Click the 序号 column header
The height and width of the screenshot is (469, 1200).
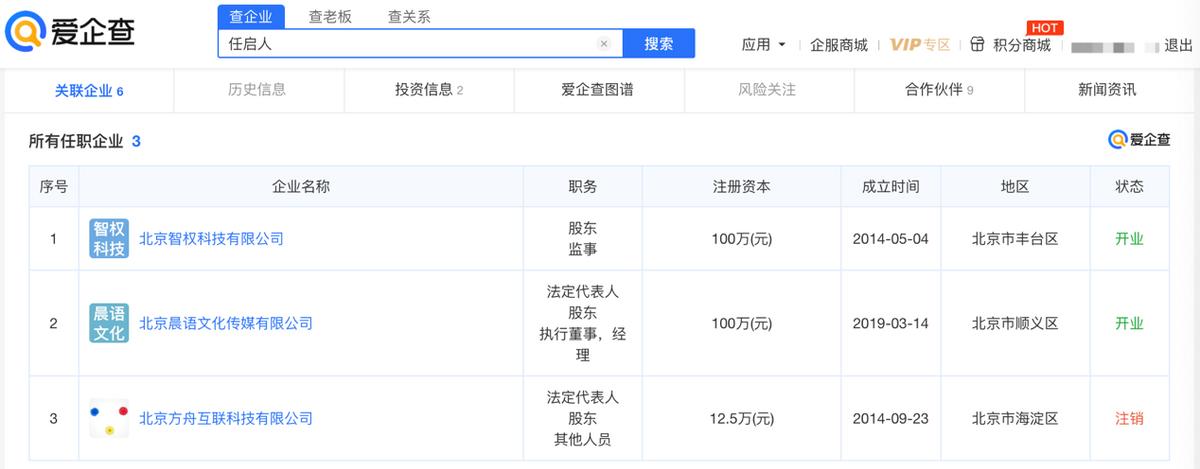point(54,187)
